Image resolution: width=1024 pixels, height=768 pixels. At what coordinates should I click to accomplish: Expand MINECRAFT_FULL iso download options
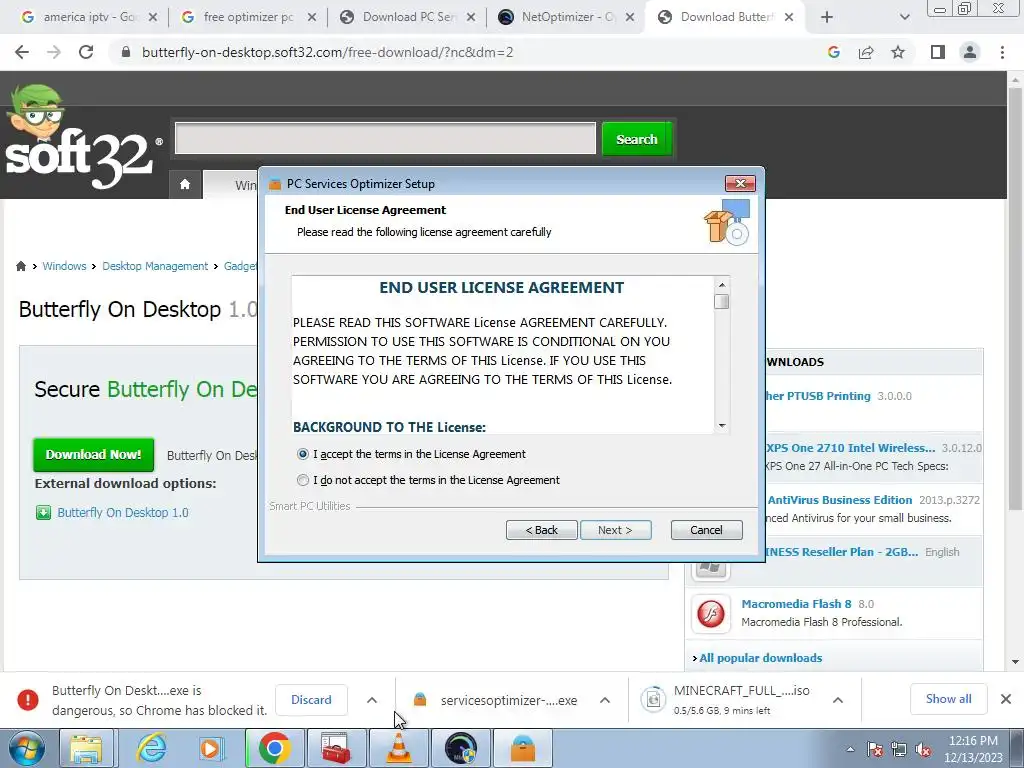point(838,699)
